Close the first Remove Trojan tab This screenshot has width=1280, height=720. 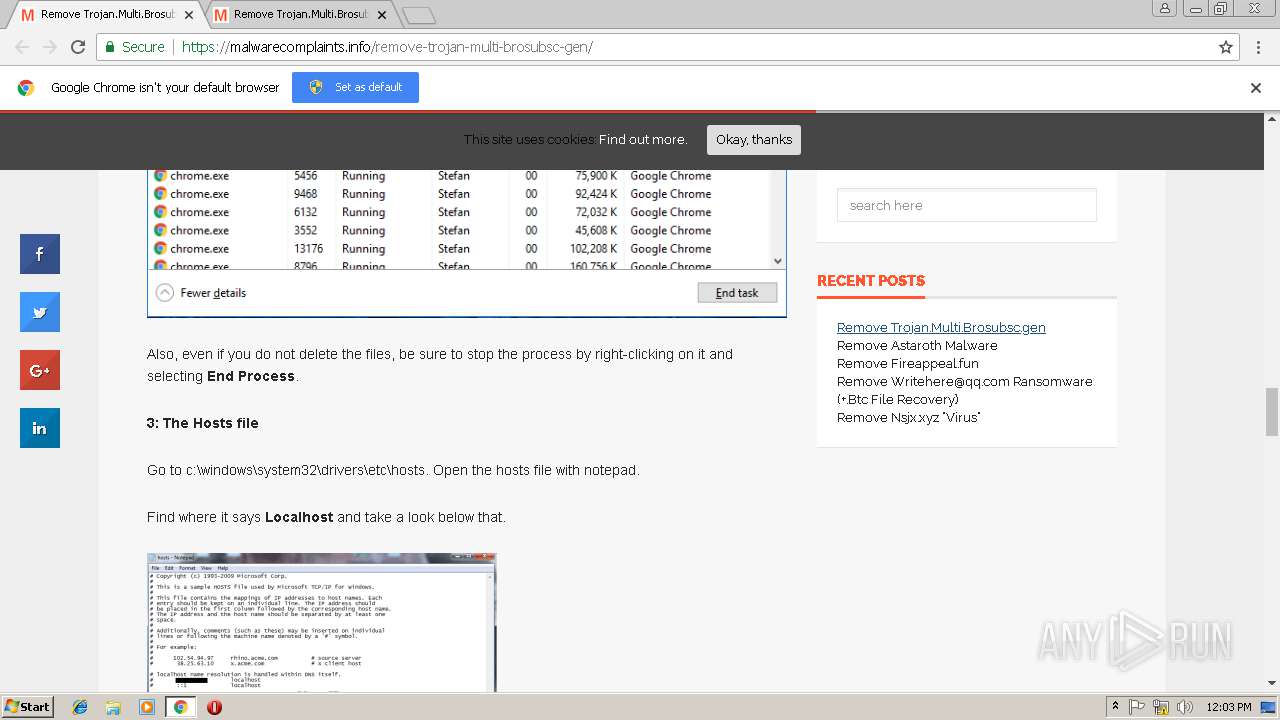pyautogui.click(x=189, y=15)
